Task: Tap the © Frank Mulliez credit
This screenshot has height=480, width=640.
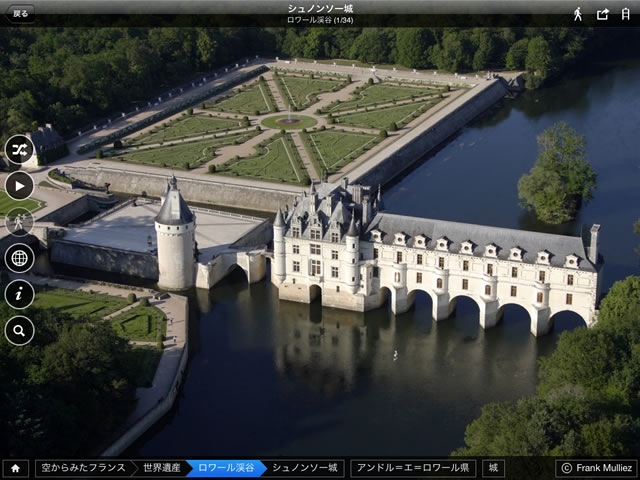Action: 596,468
